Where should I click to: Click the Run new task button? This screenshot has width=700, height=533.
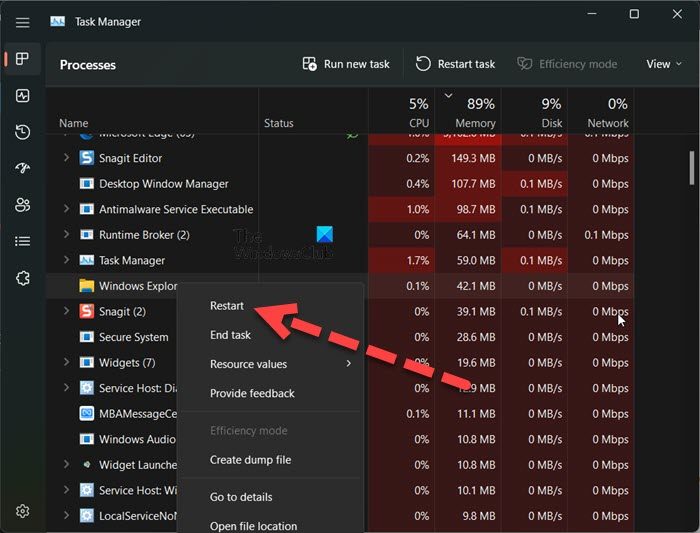click(x=346, y=64)
